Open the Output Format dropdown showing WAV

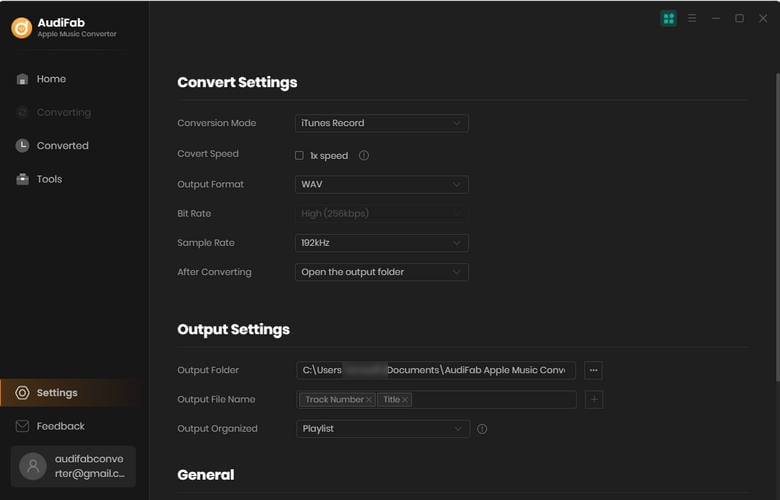coord(382,184)
